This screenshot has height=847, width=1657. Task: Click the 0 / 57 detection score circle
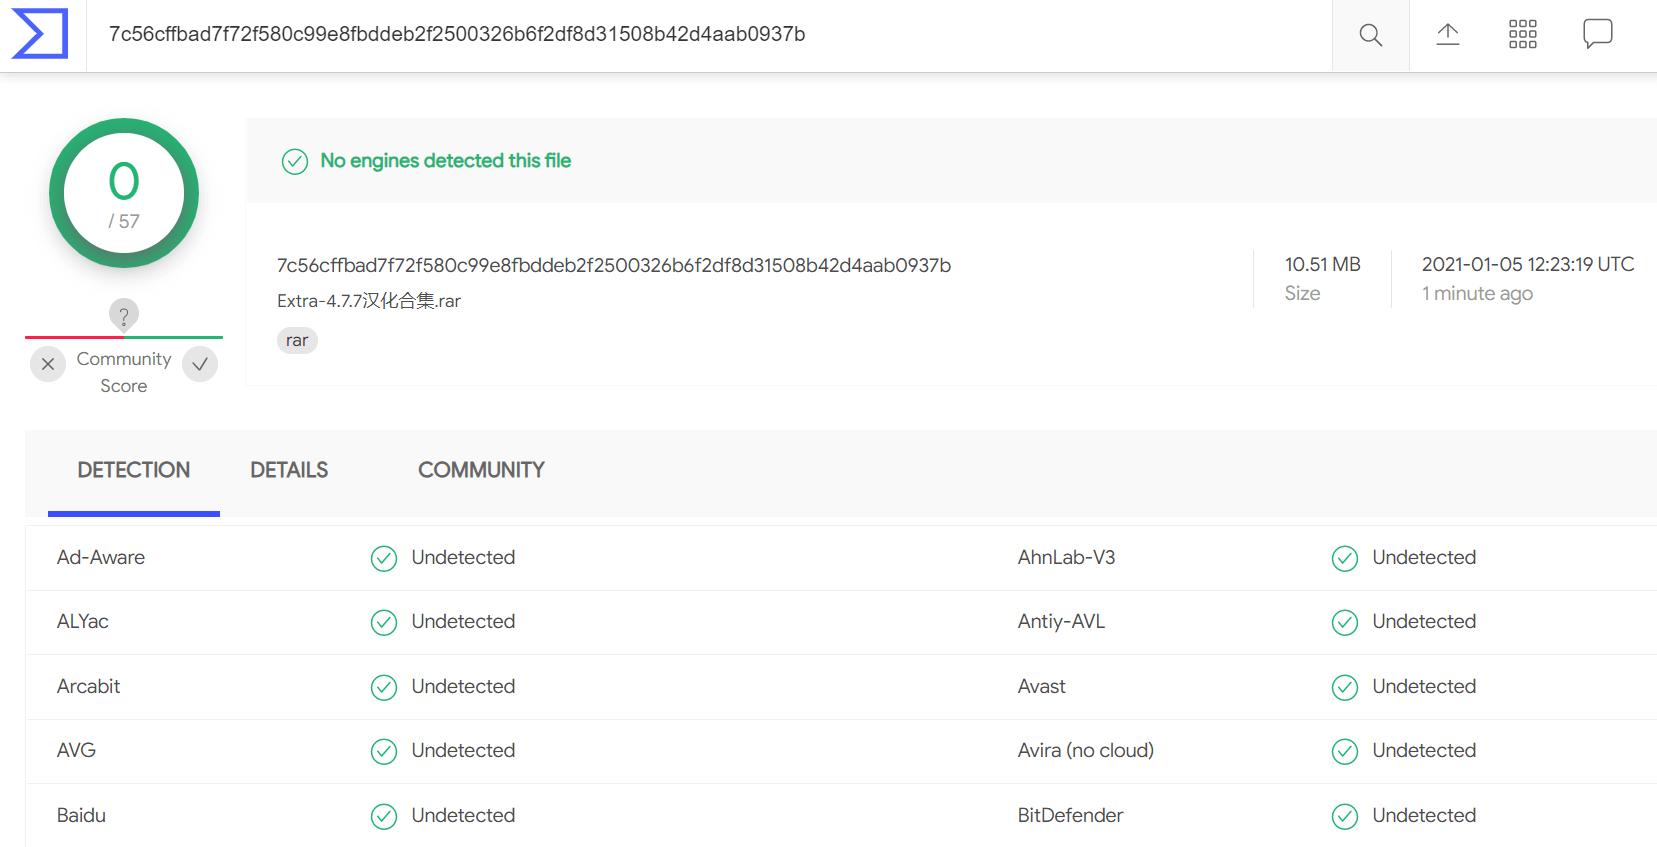point(124,193)
